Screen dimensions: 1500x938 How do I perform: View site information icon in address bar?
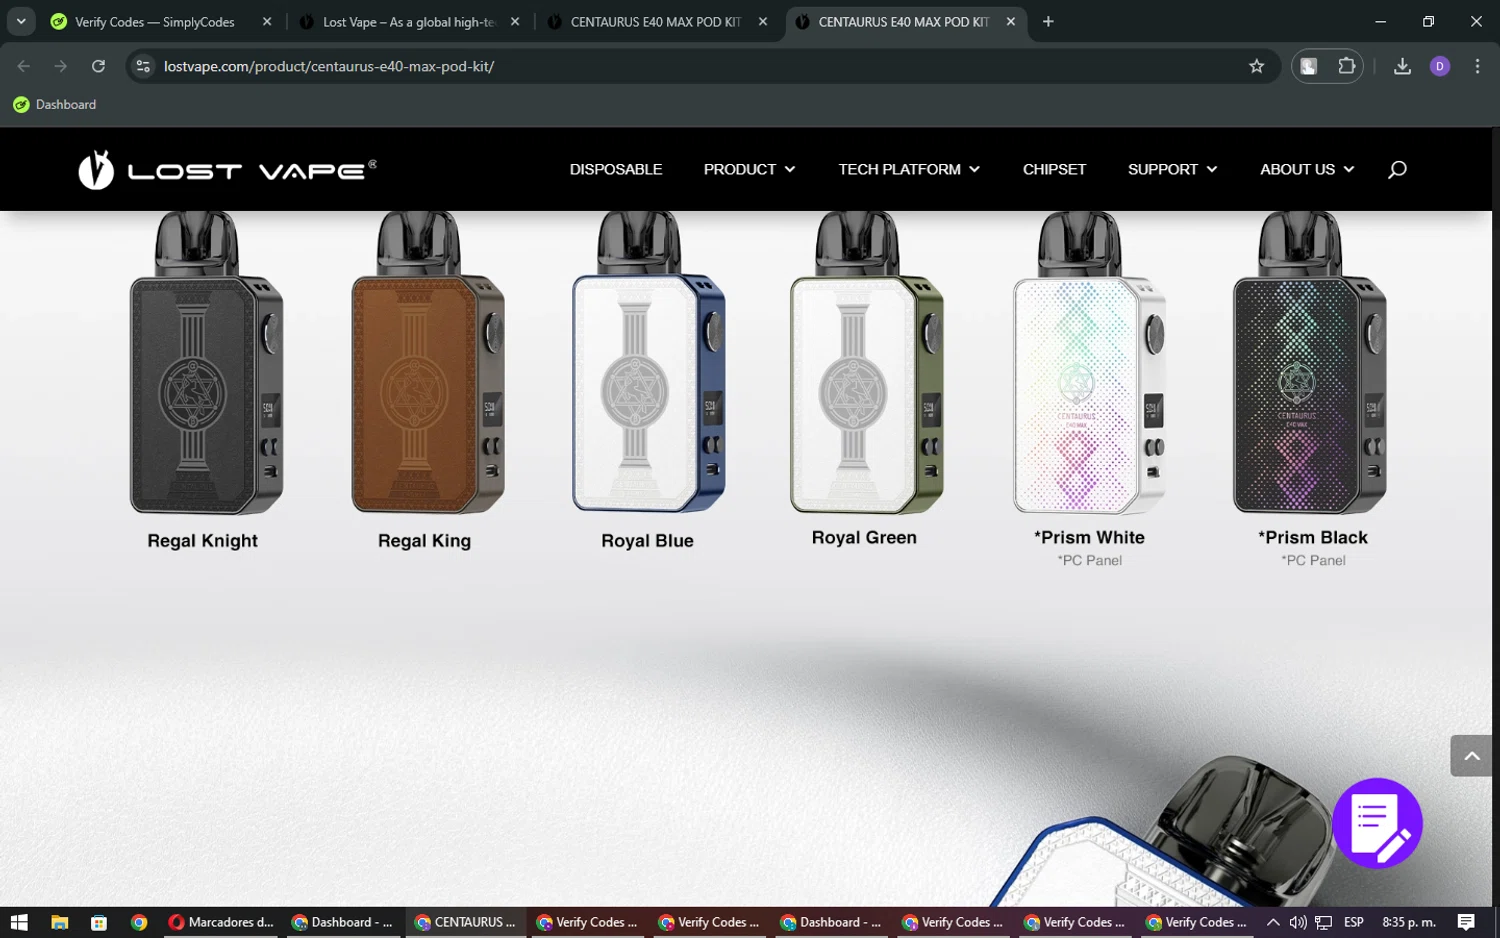pos(143,66)
